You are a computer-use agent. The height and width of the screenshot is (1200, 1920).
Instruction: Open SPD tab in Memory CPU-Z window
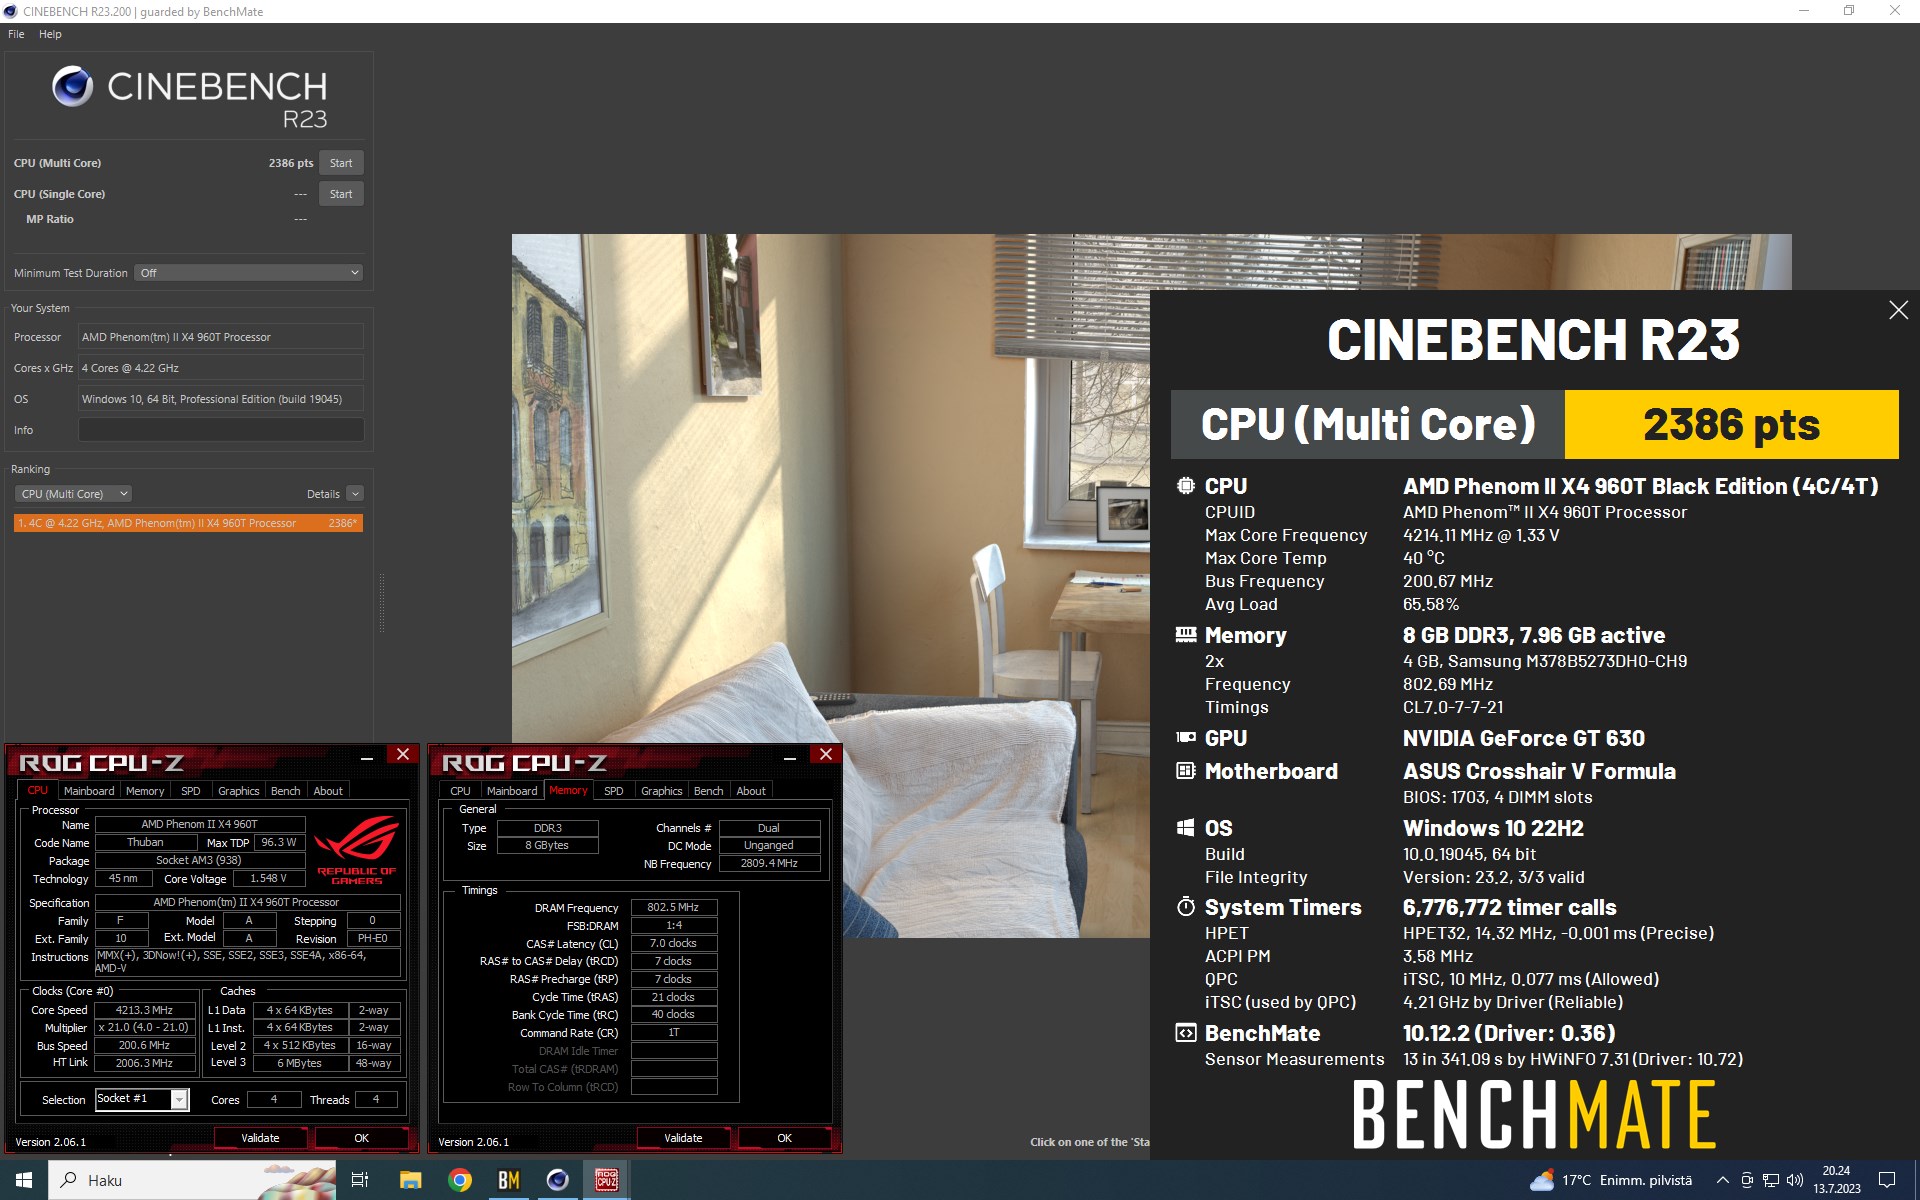(x=614, y=791)
